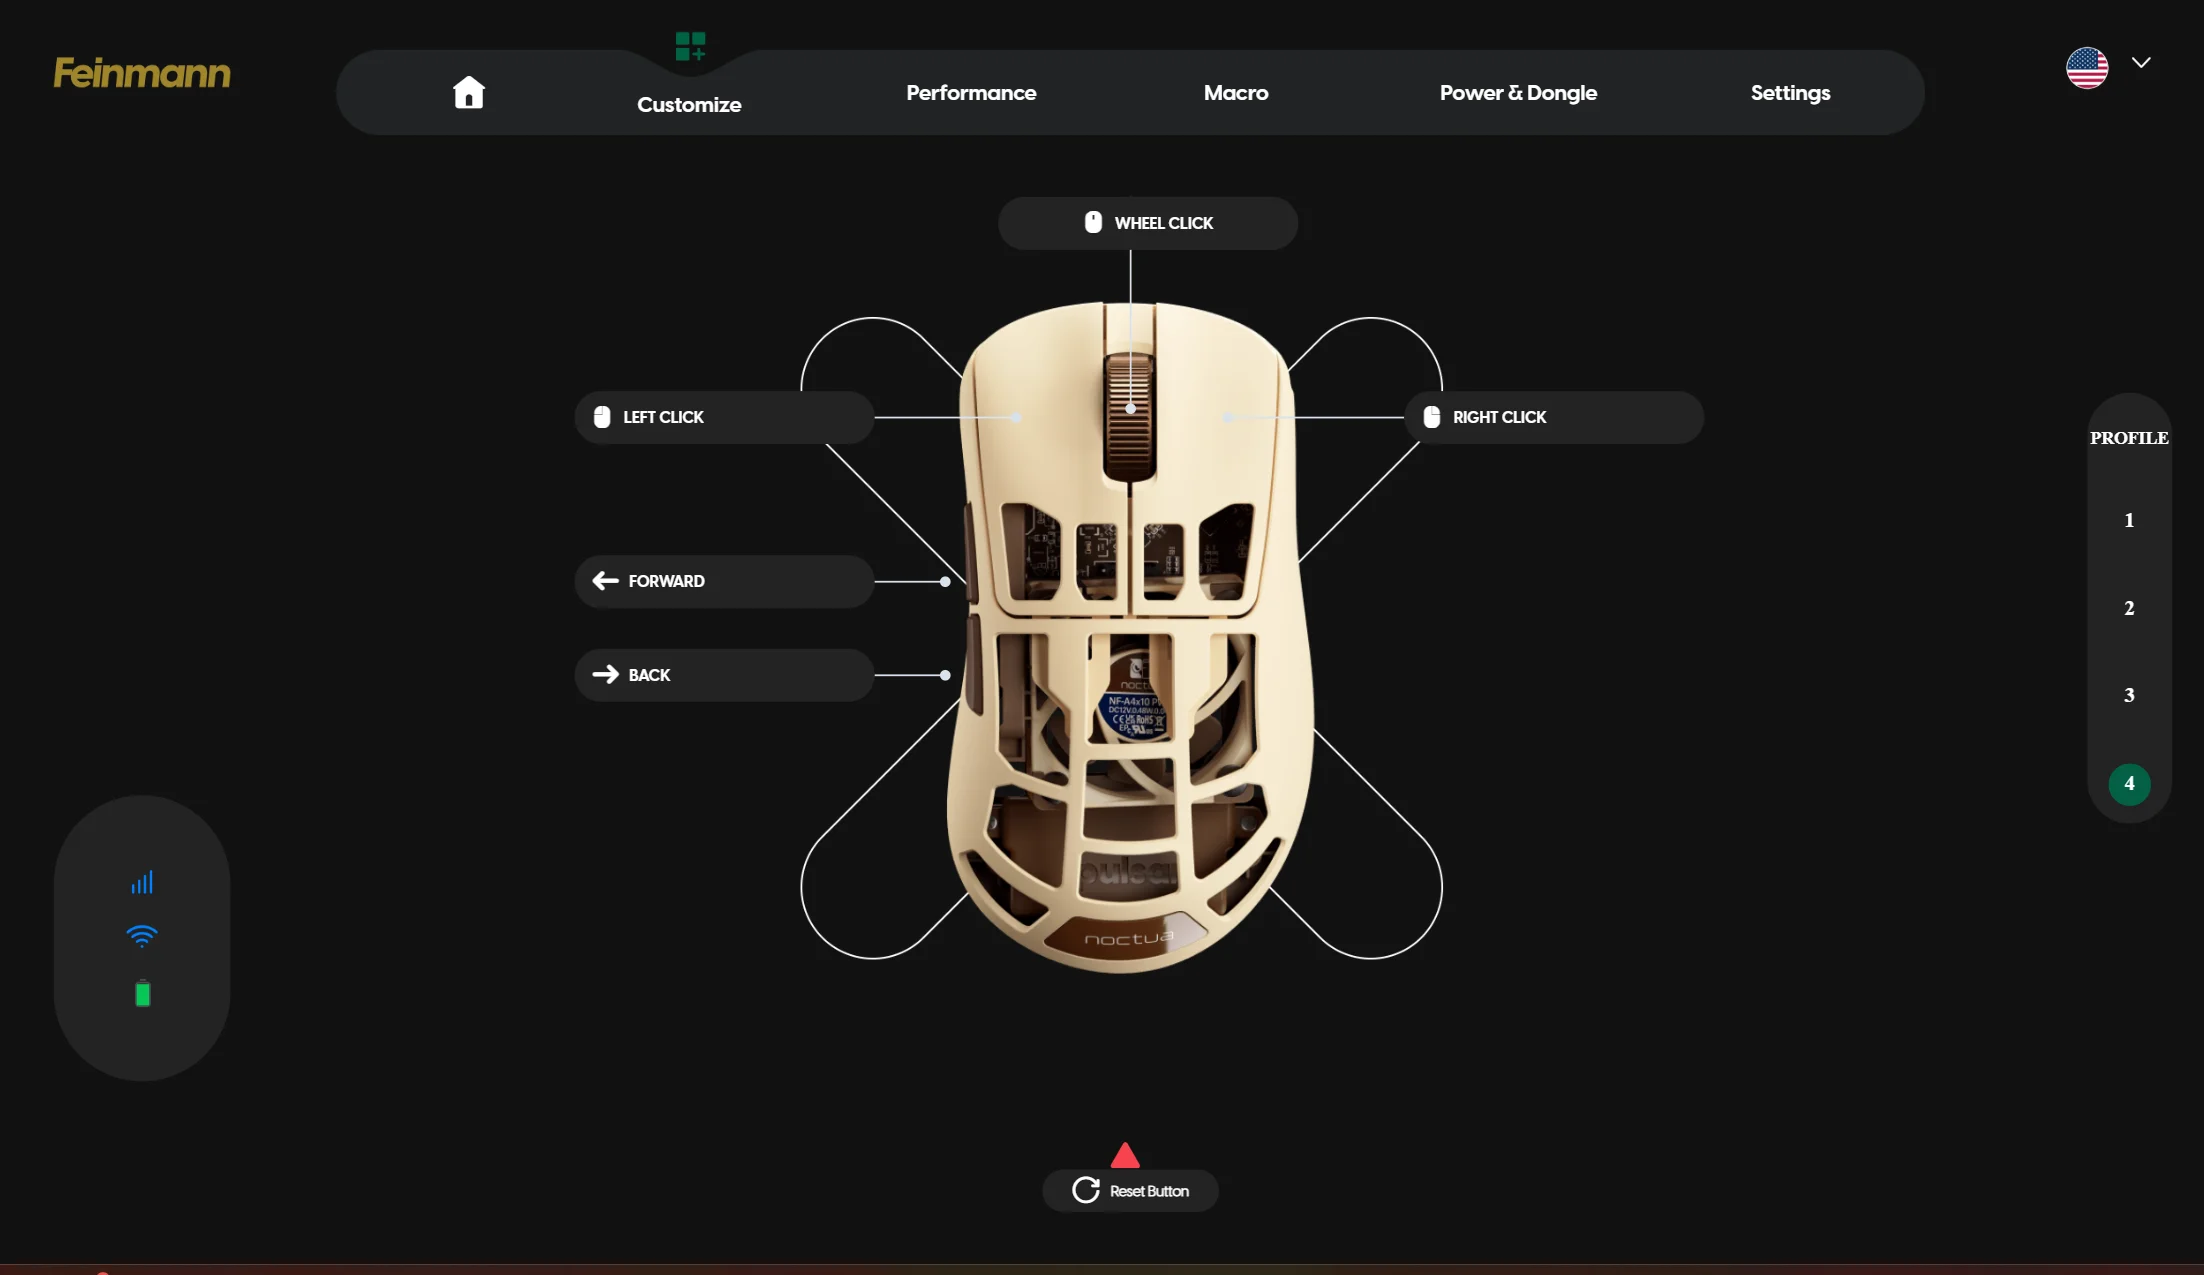Viewport: 2204px width, 1275px height.
Task: Click the green Customize grid icon
Action: pyautogui.click(x=690, y=46)
